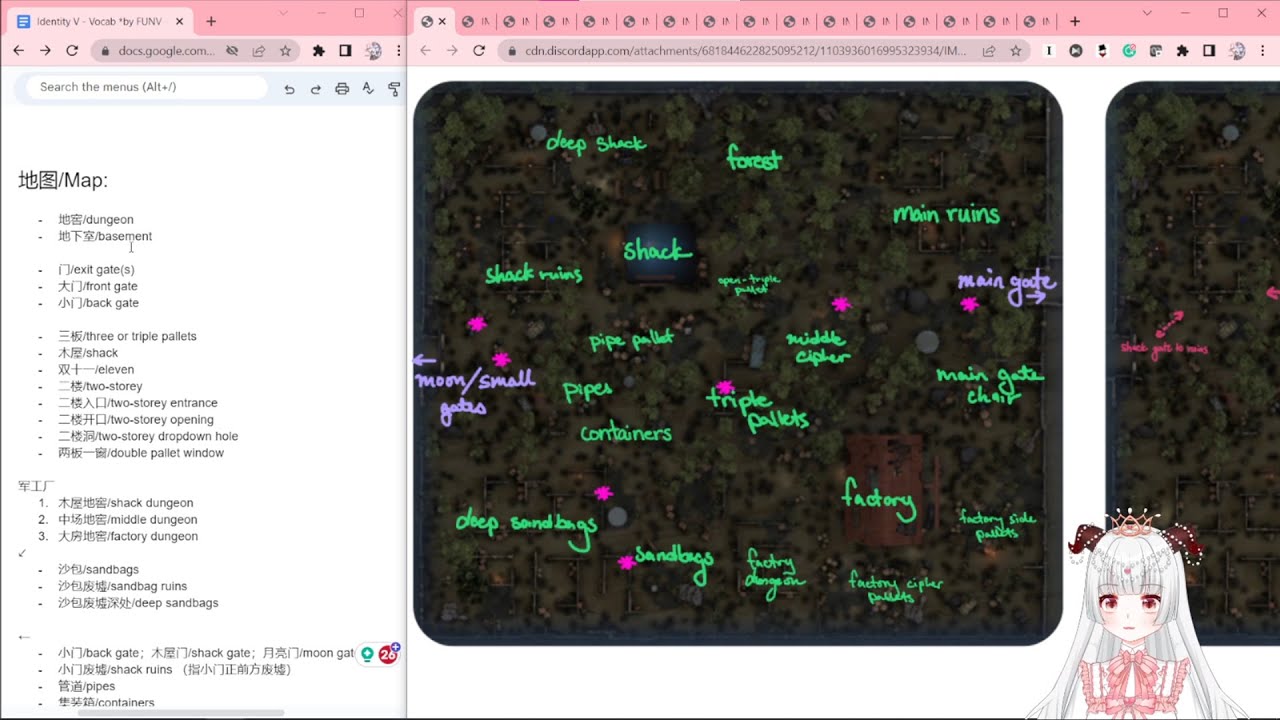Screen dimensions: 1280x720
Task: Bookmark the Google Docs page with star
Action: [x=285, y=50]
